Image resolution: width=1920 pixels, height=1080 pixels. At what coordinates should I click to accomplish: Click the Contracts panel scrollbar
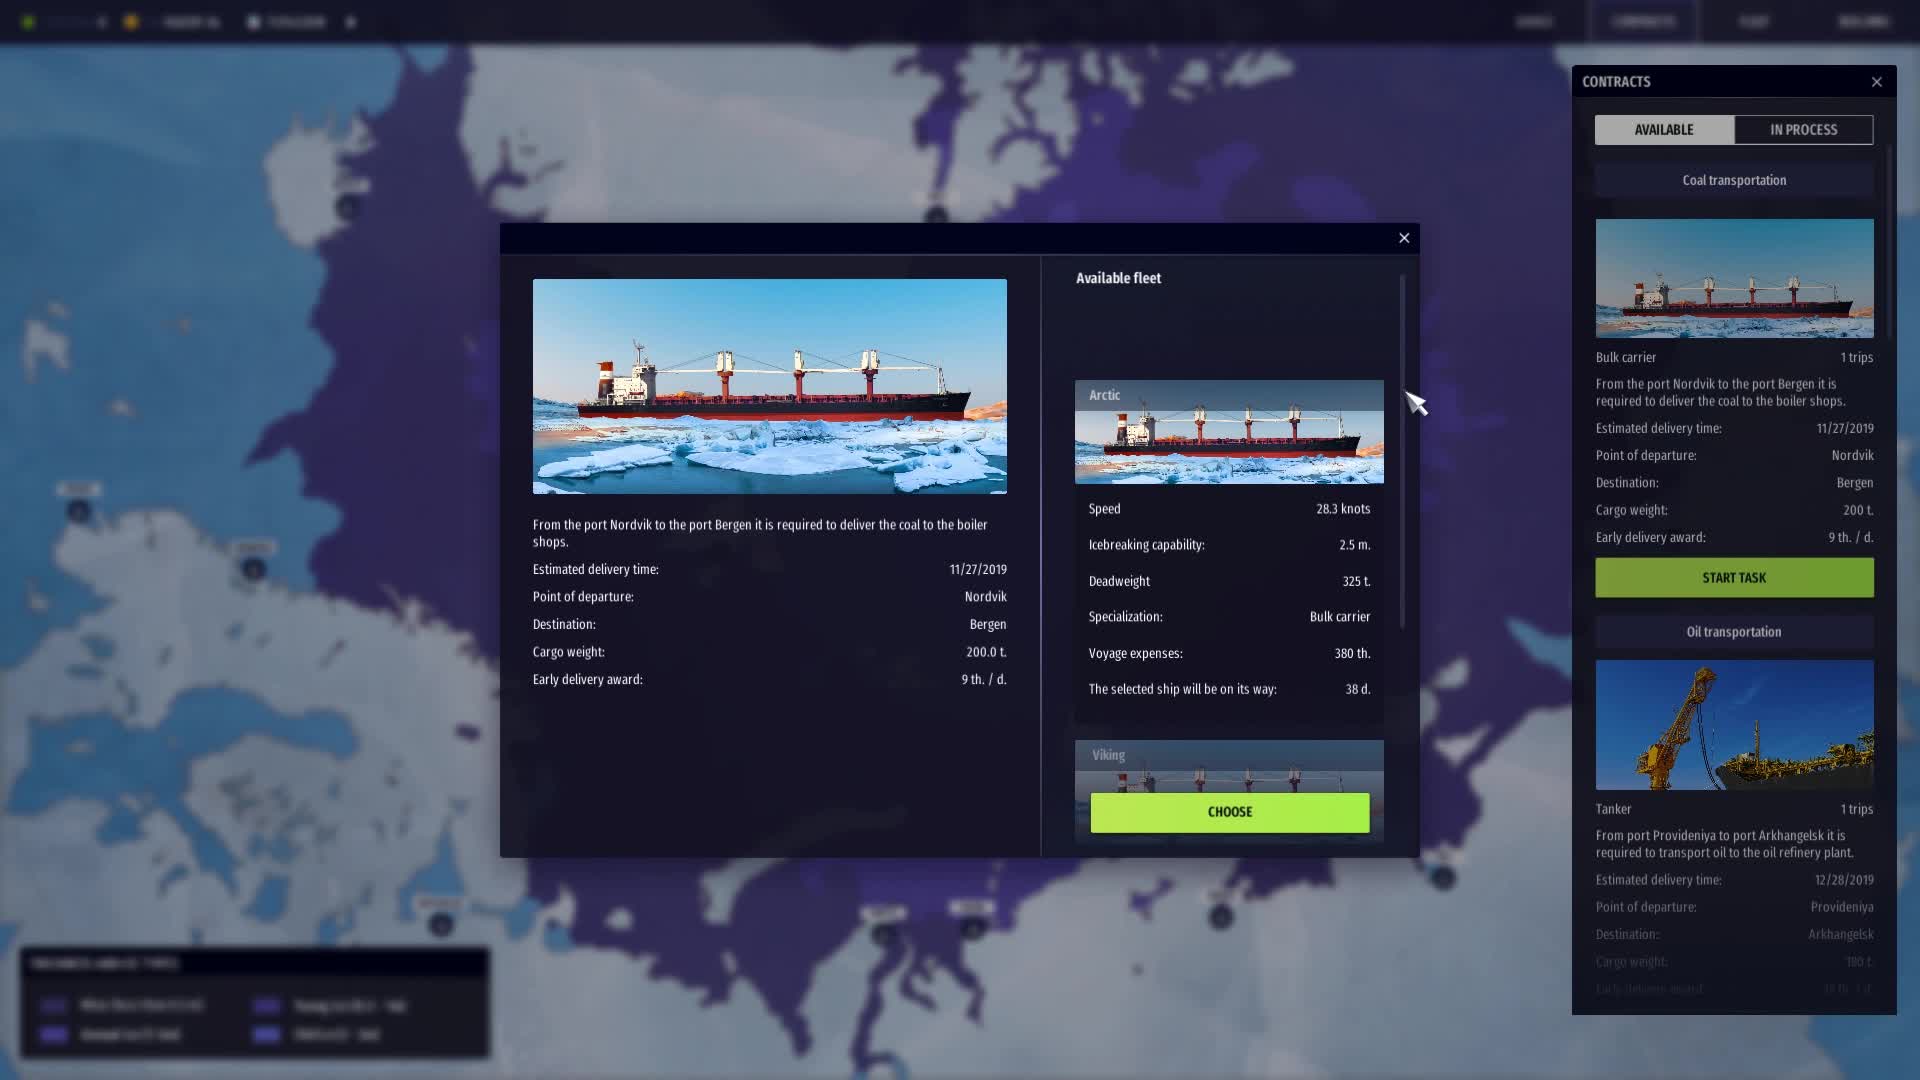pyautogui.click(x=1889, y=240)
